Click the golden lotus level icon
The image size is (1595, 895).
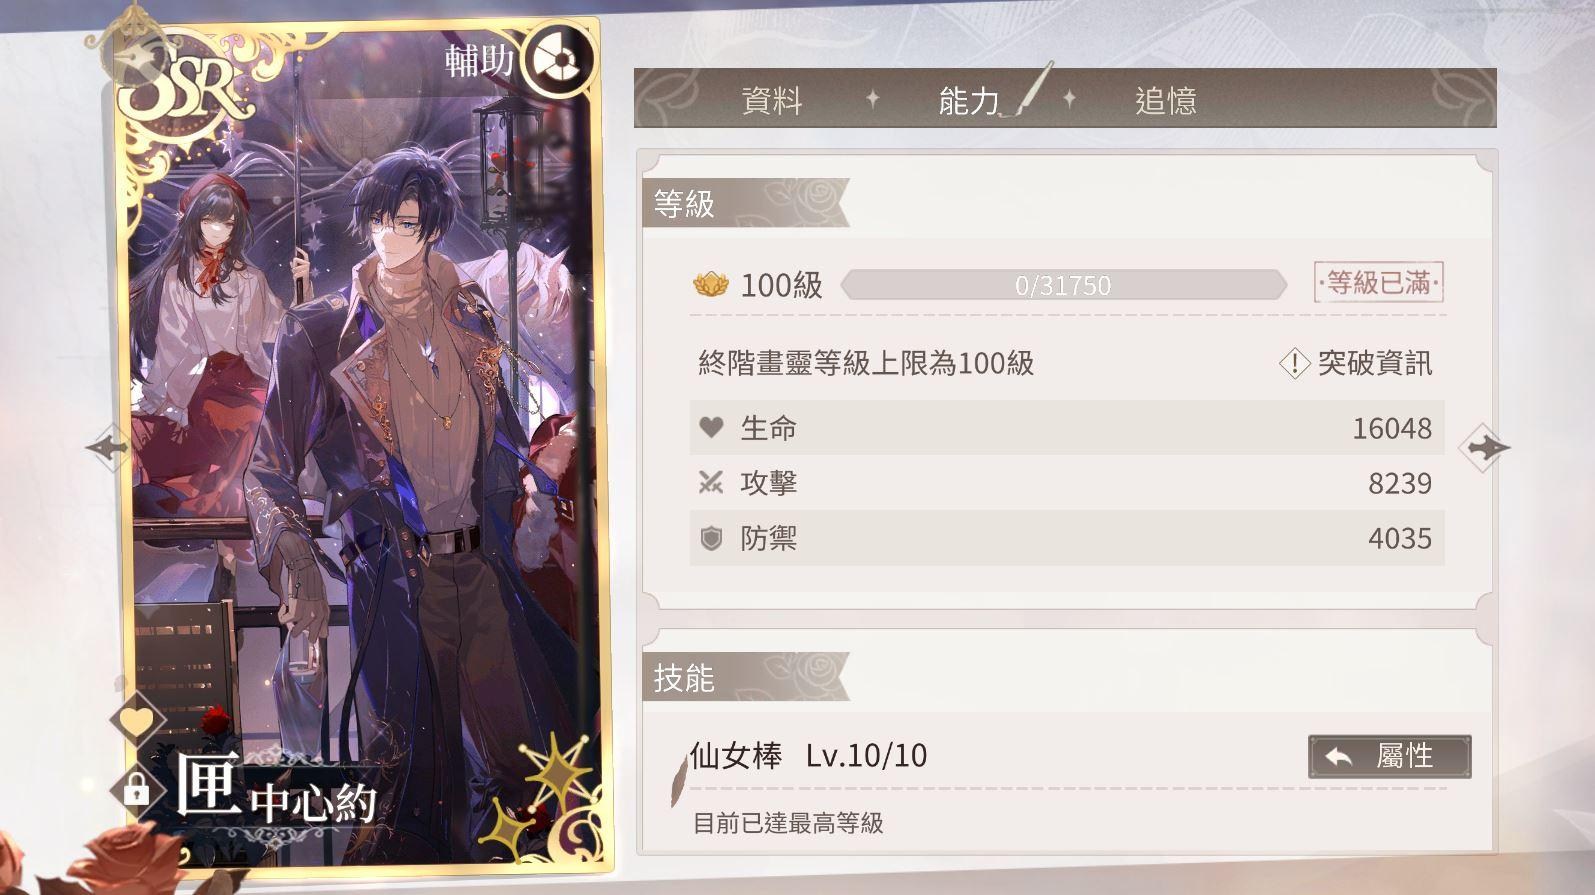709,285
